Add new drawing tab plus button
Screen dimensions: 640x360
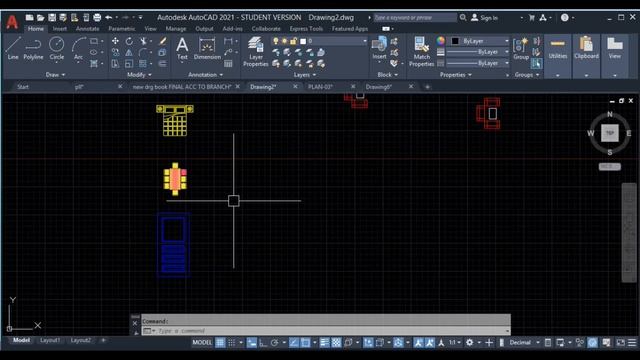427,87
